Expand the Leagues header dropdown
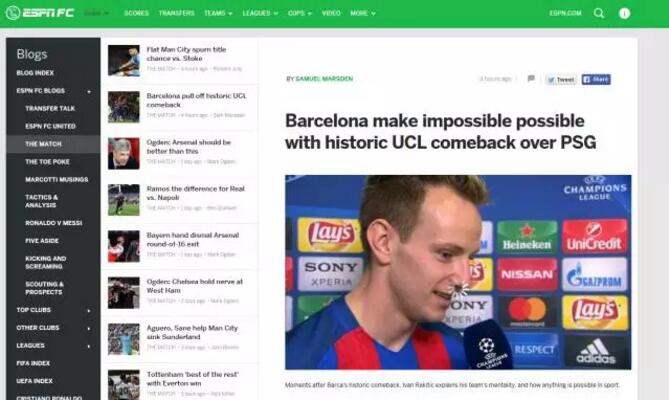The image size is (669, 400). [x=260, y=13]
